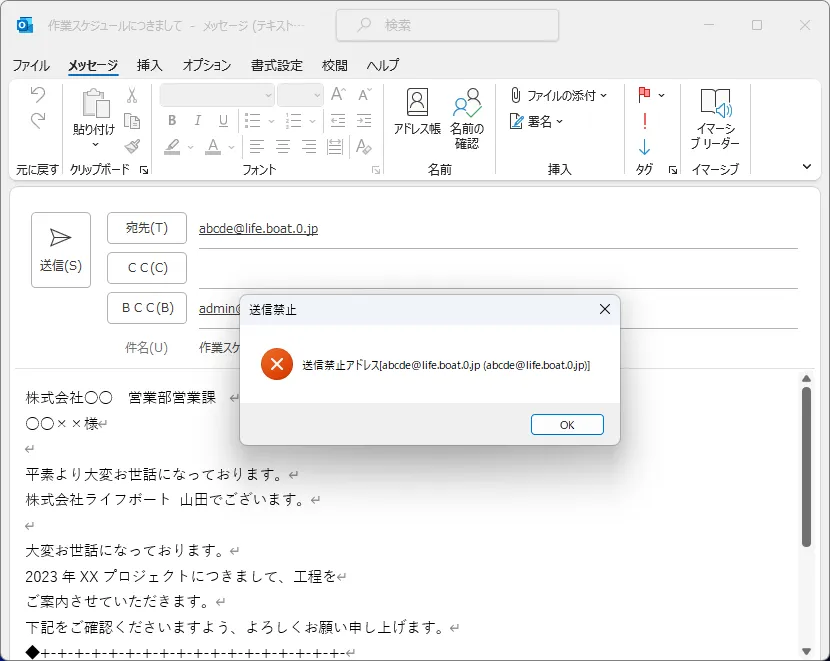Click the Paste clipboard icon
The image size is (830, 661).
click(x=95, y=103)
